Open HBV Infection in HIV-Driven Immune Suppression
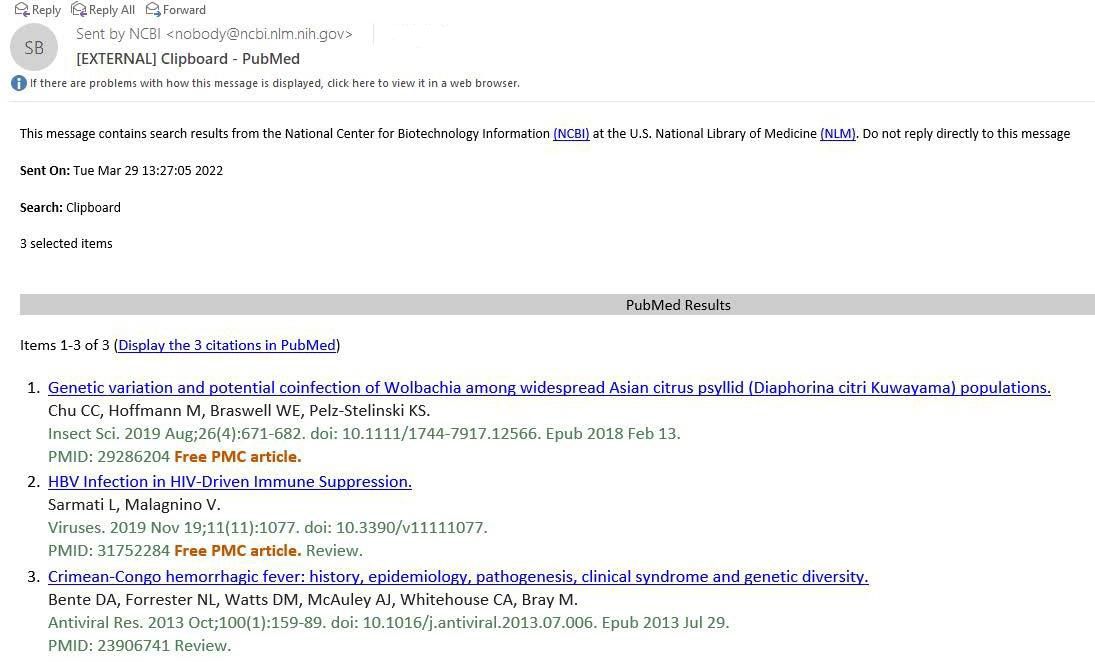Image resolution: width=1095 pixels, height=662 pixels. click(x=230, y=481)
